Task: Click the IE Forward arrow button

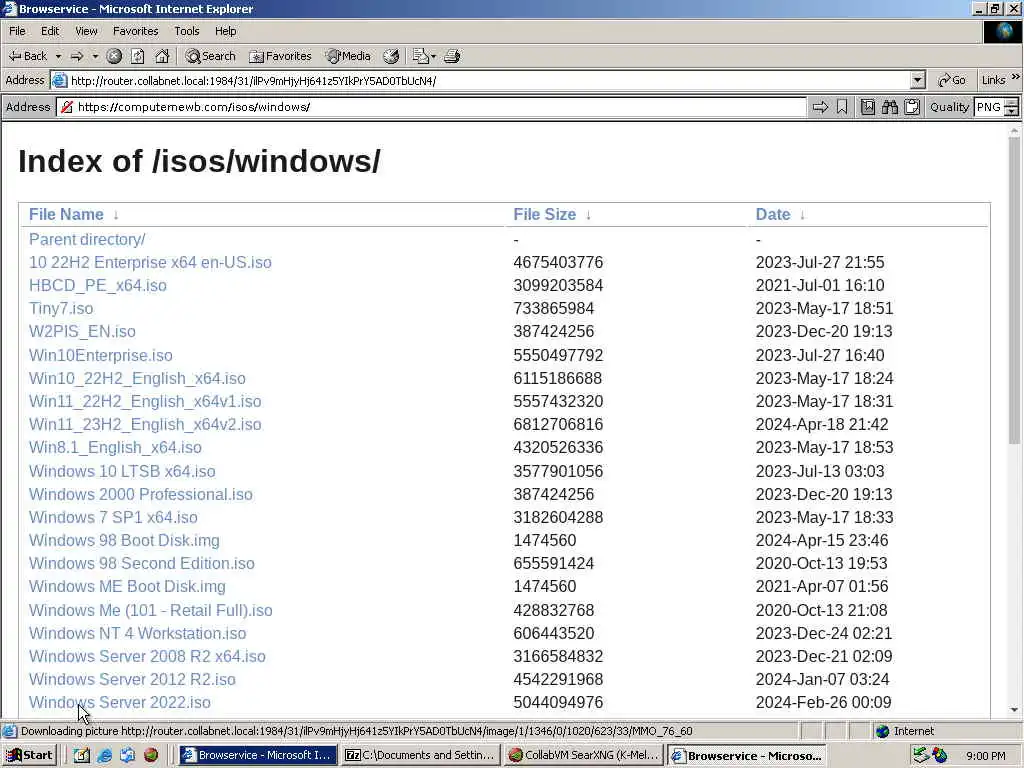Action: tap(77, 56)
